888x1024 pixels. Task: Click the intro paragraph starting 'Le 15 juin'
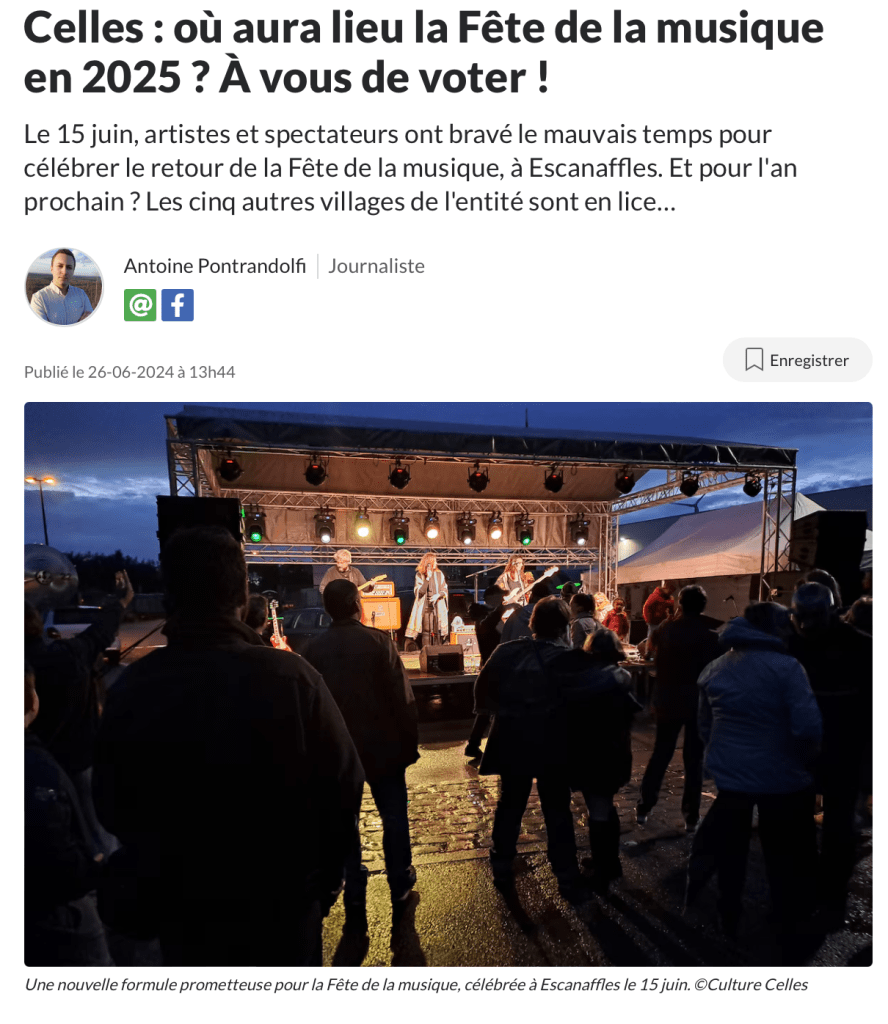[410, 168]
